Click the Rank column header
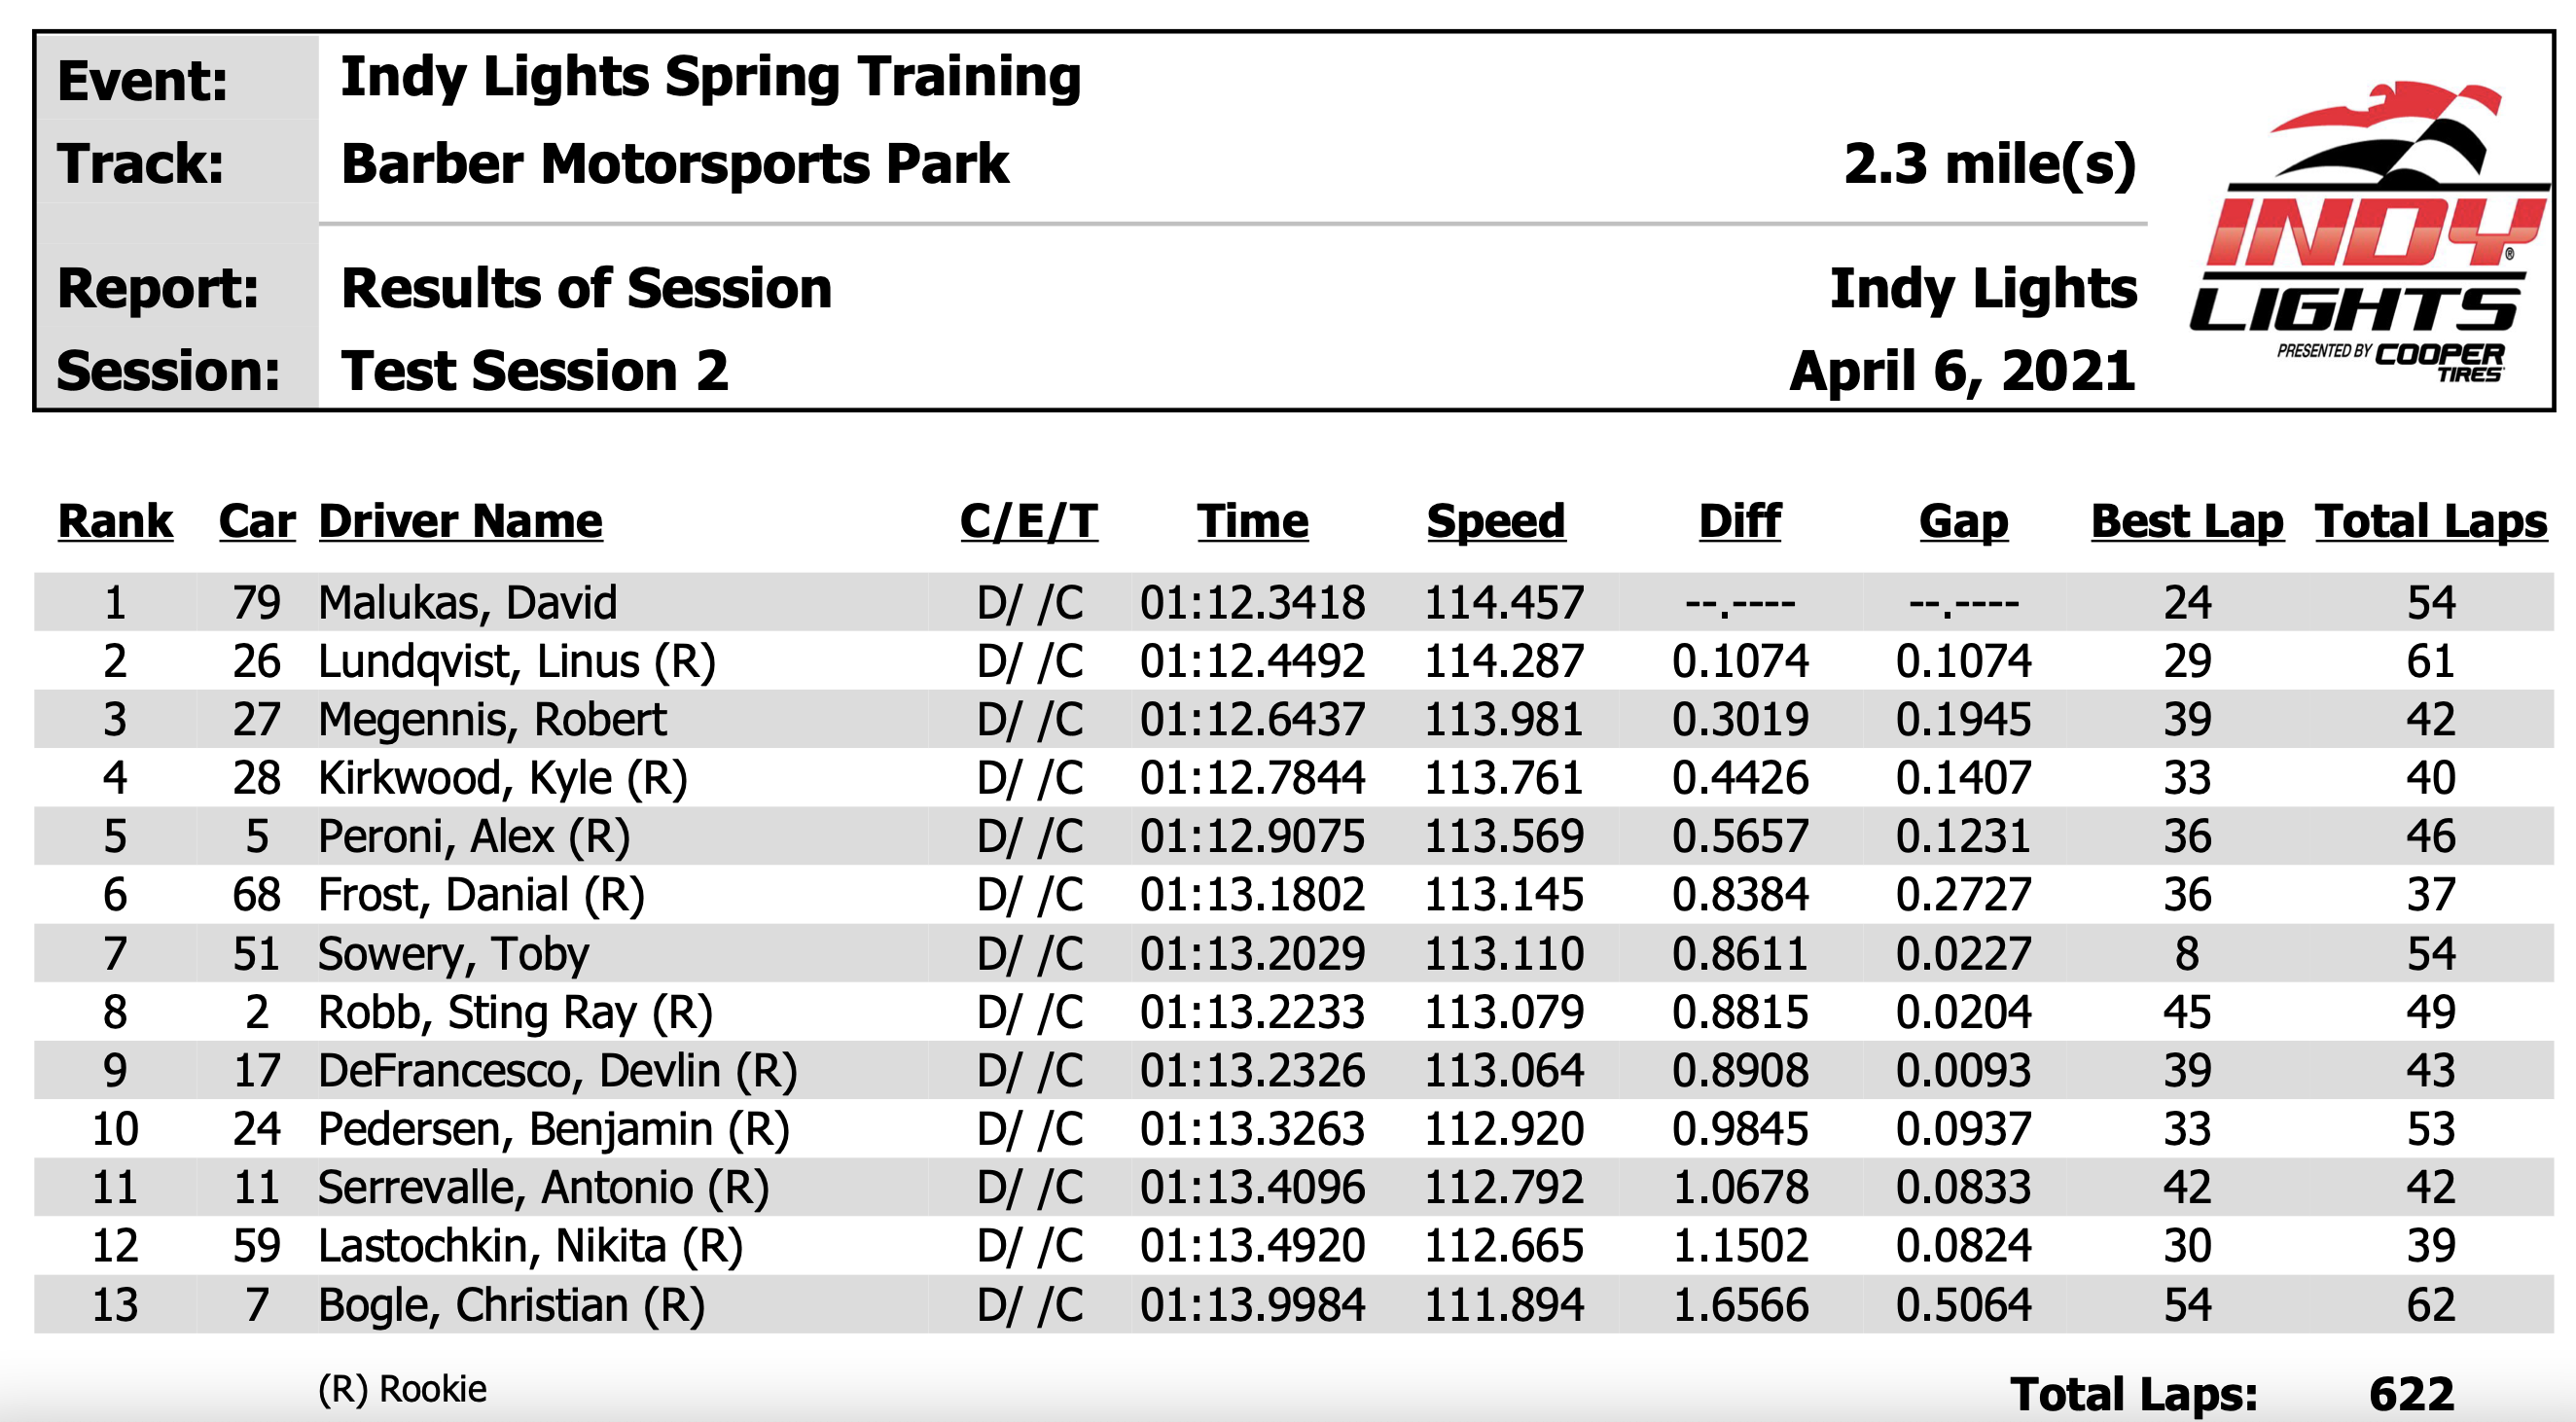Viewport: 2576px width, 1422px height. coord(115,521)
